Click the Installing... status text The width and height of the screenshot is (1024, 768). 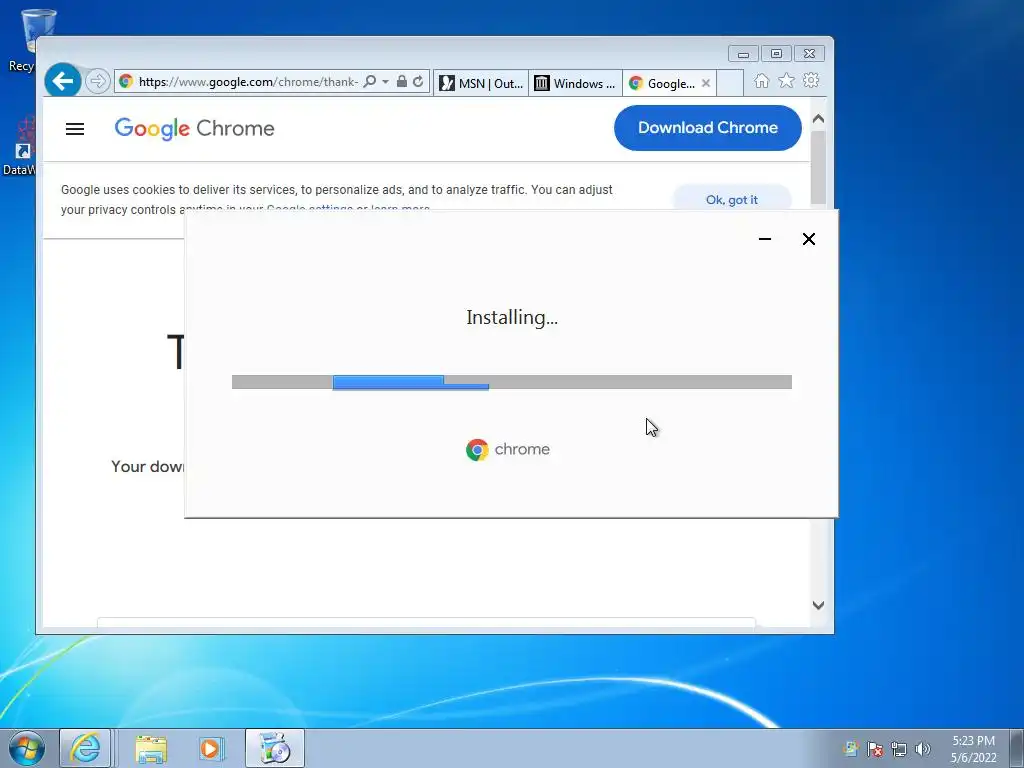point(512,317)
